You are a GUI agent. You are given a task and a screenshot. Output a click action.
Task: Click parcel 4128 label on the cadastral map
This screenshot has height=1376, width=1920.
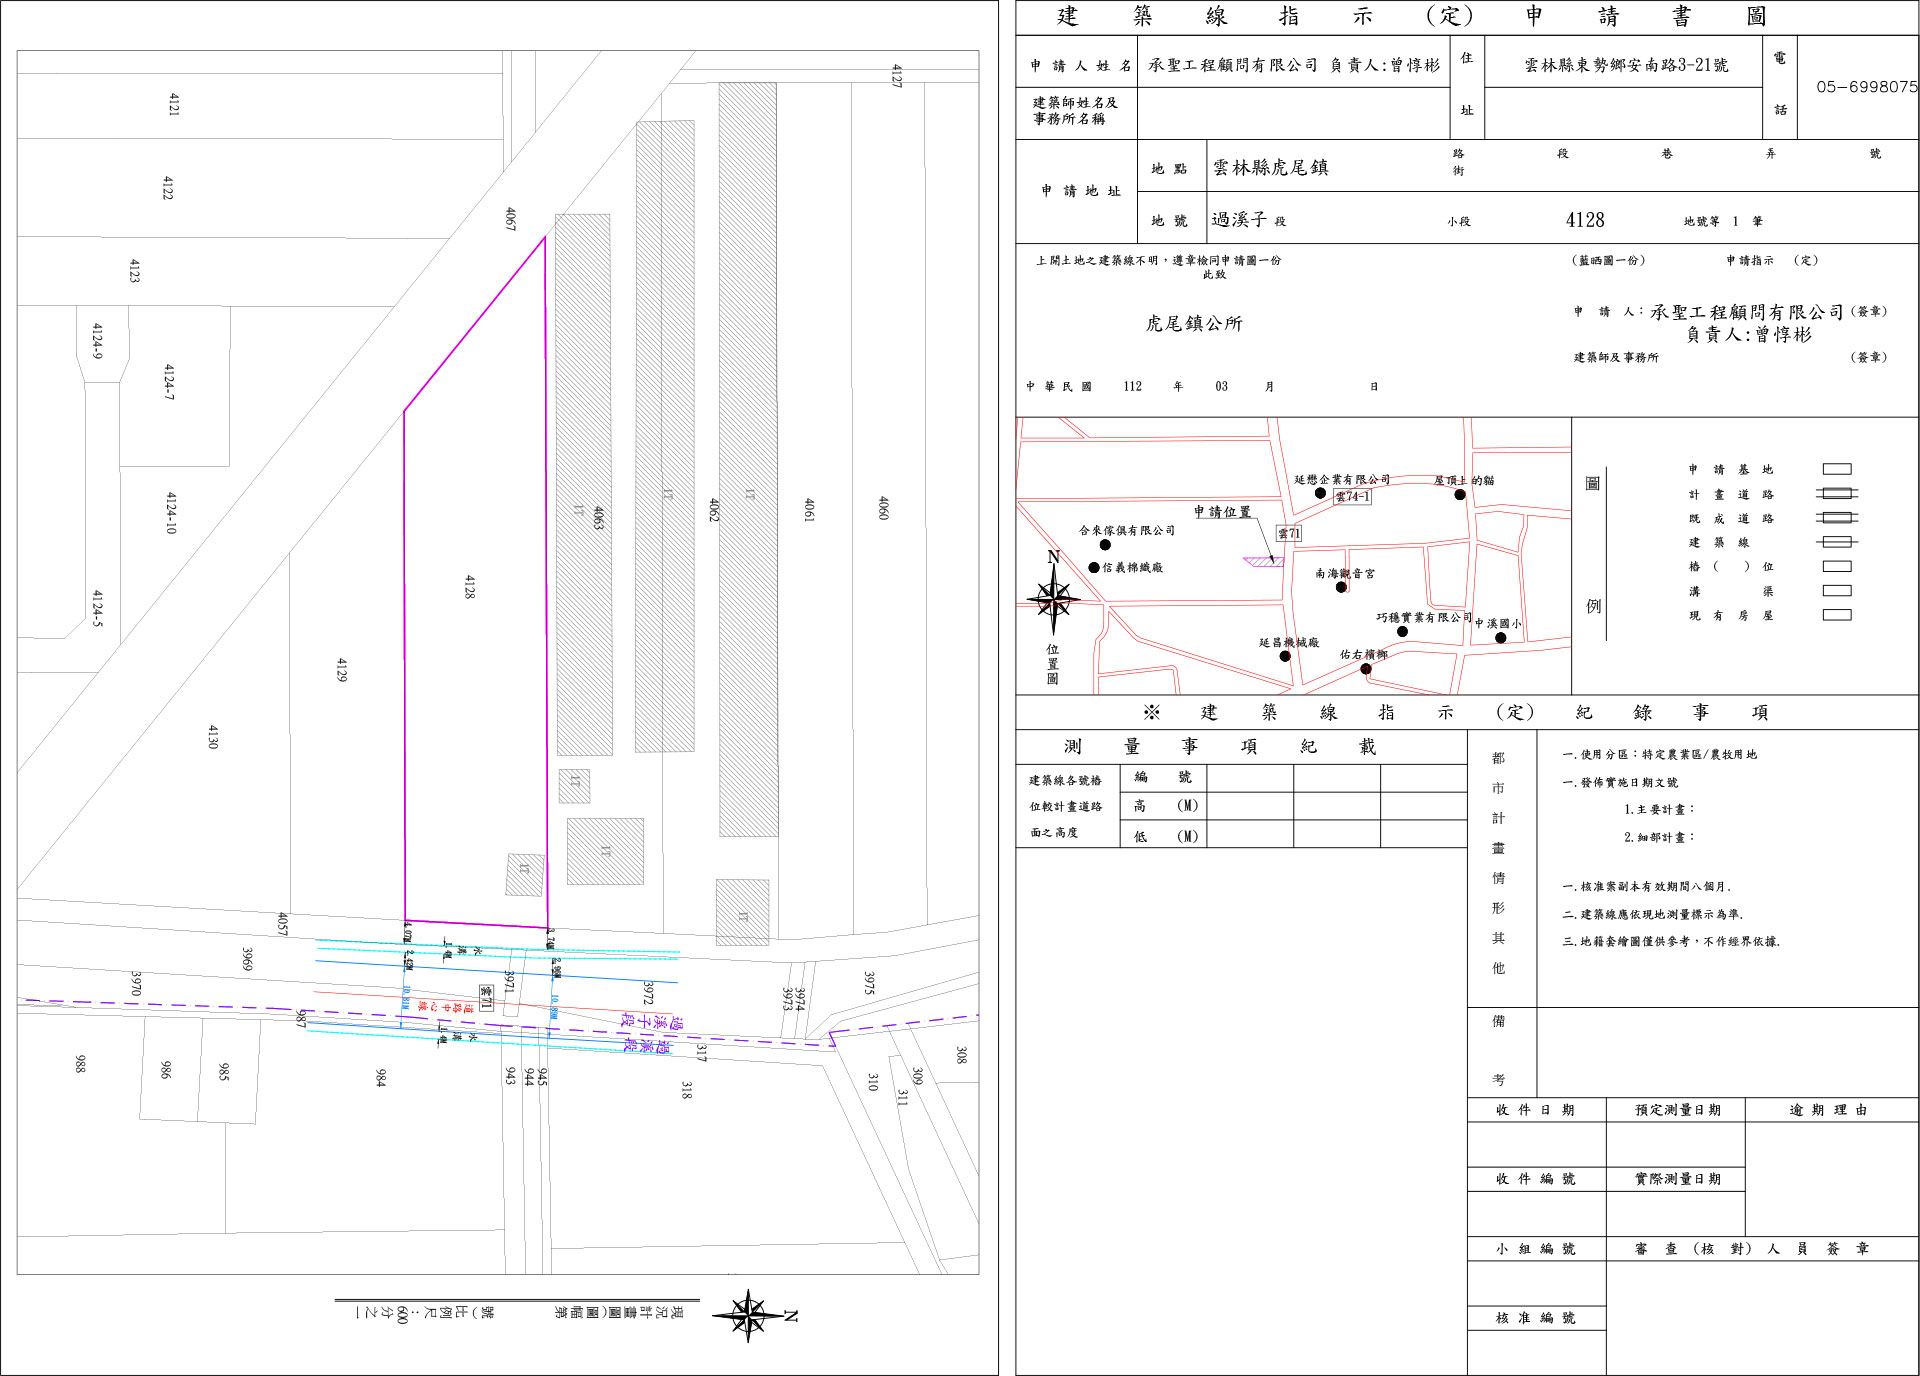tap(470, 586)
